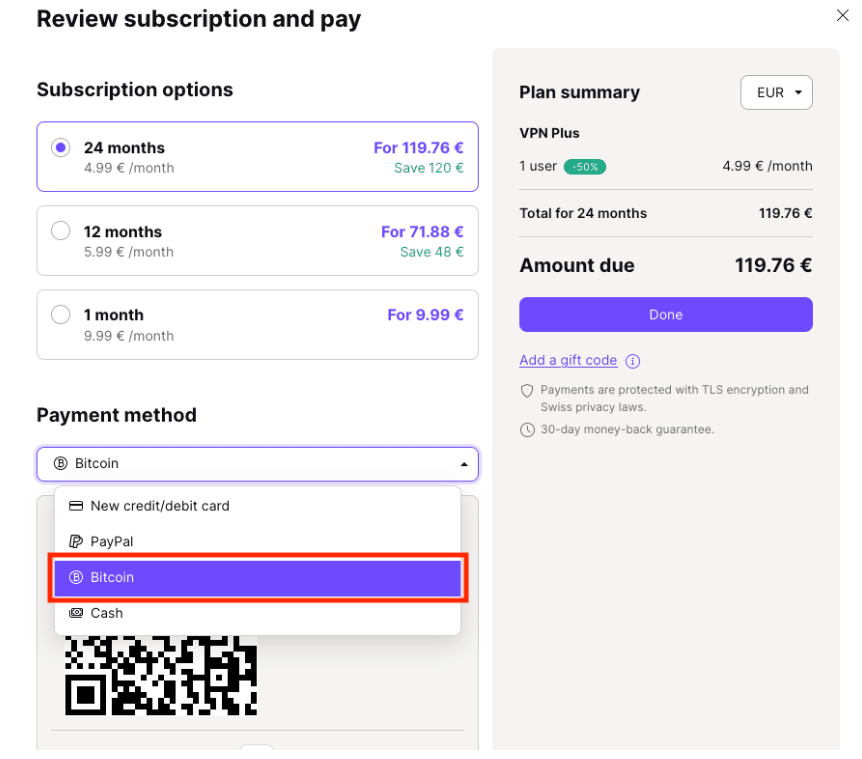Click the 'For 119.76 €' price text
862x759 pixels.
418,148
